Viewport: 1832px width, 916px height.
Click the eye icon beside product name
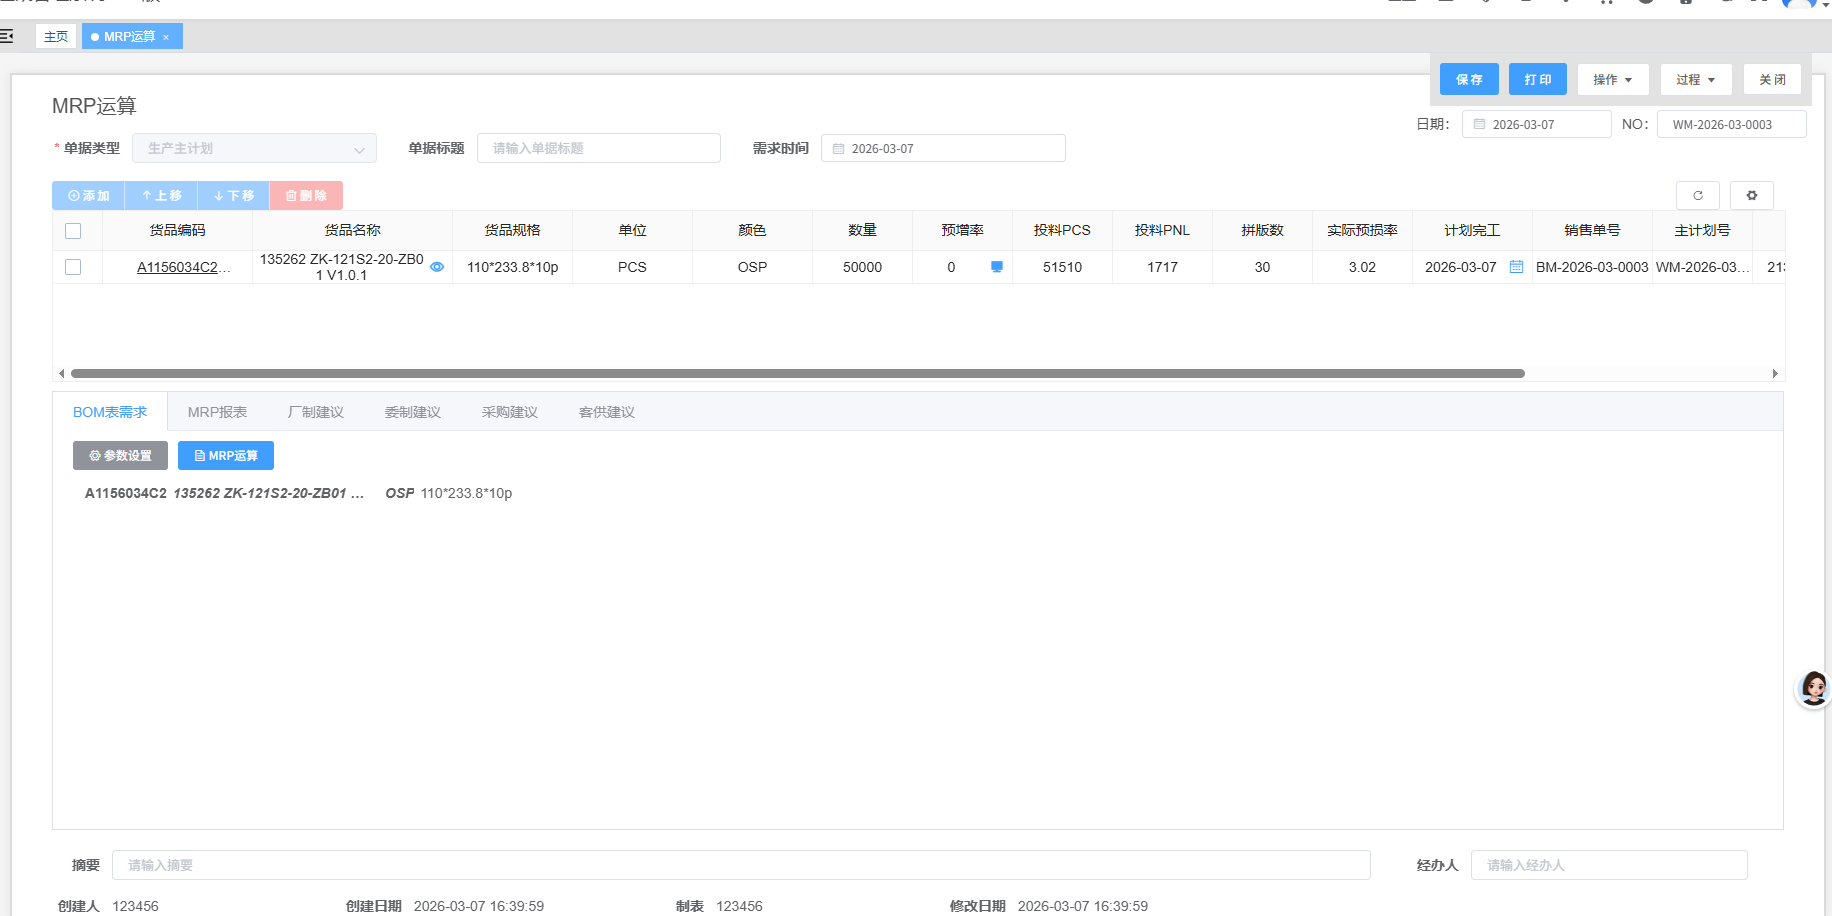[x=437, y=267]
